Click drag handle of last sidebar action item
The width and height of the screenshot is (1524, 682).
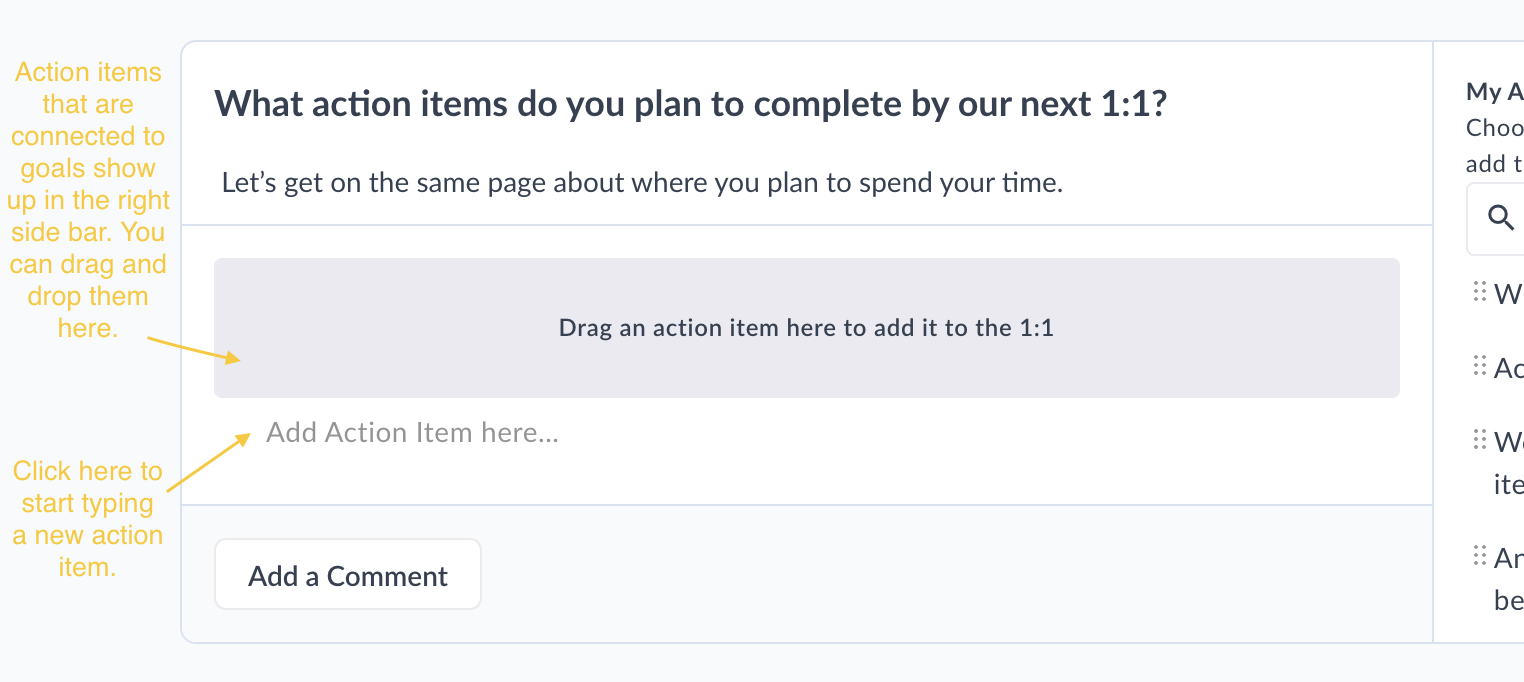pos(1480,555)
